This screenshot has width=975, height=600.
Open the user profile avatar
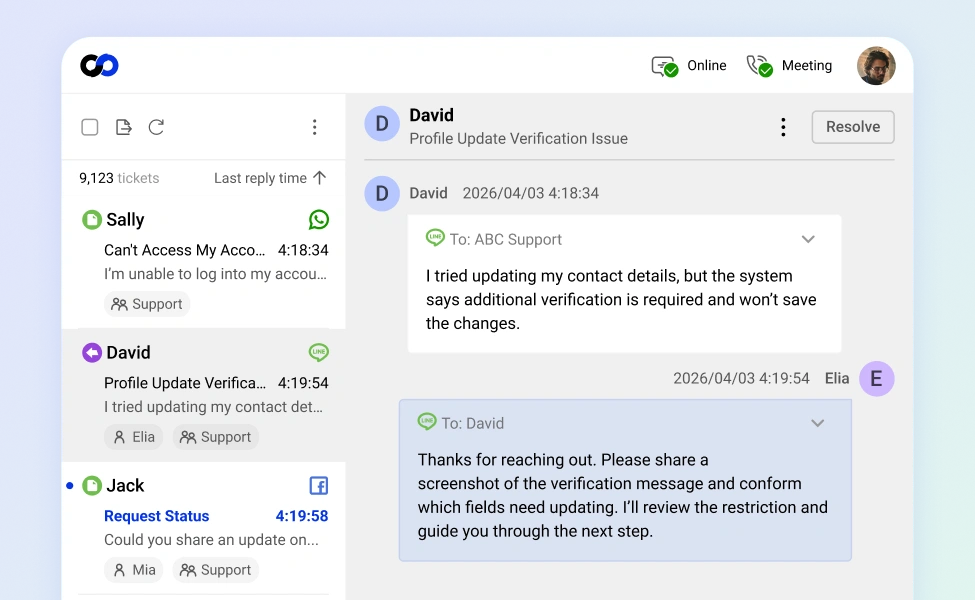876,65
